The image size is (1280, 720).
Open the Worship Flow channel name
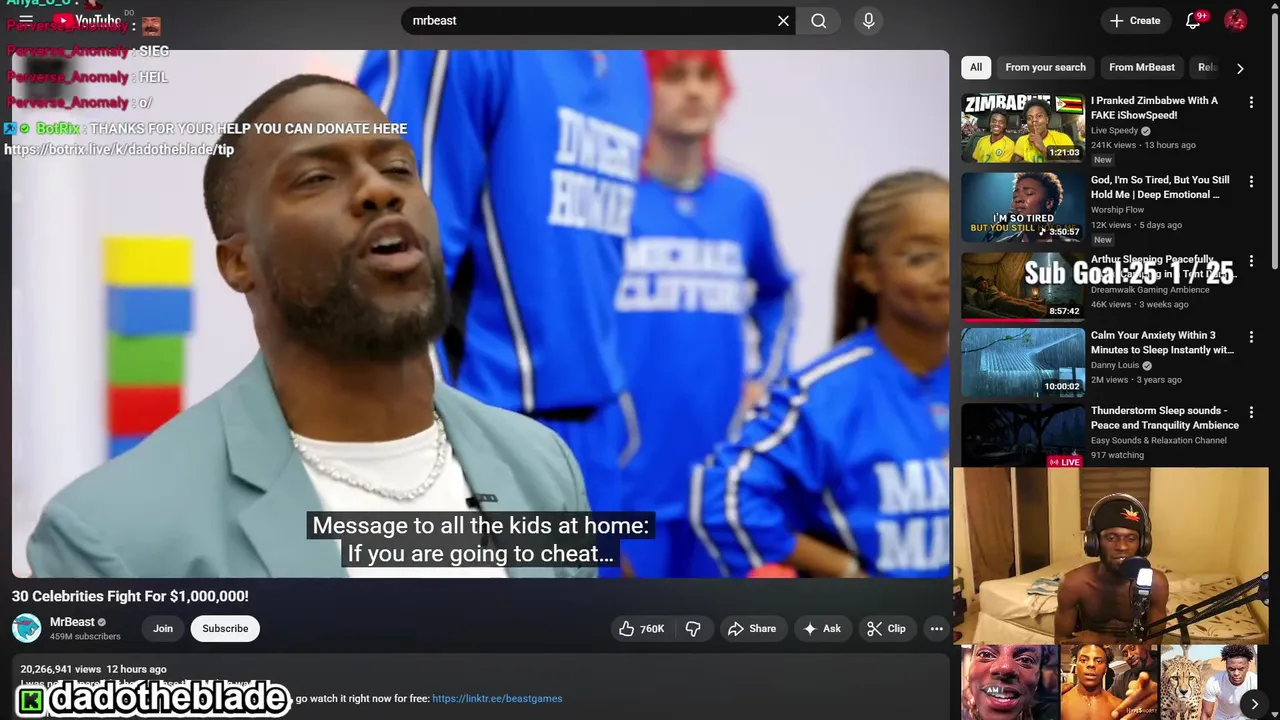point(1117,210)
